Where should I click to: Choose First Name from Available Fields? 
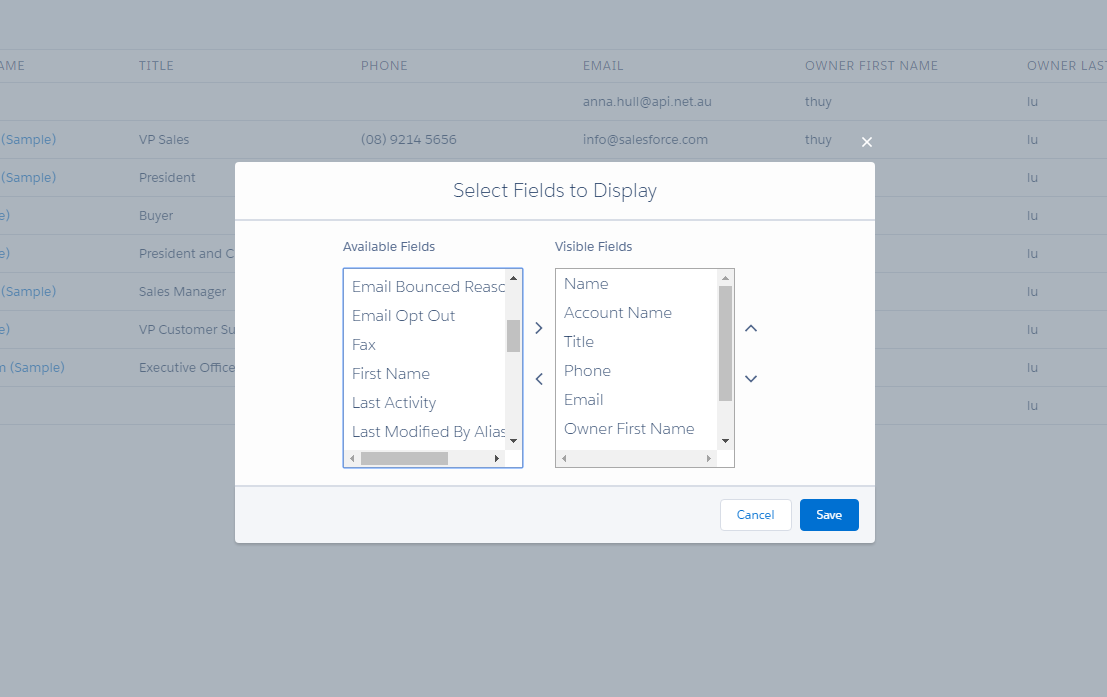(391, 374)
